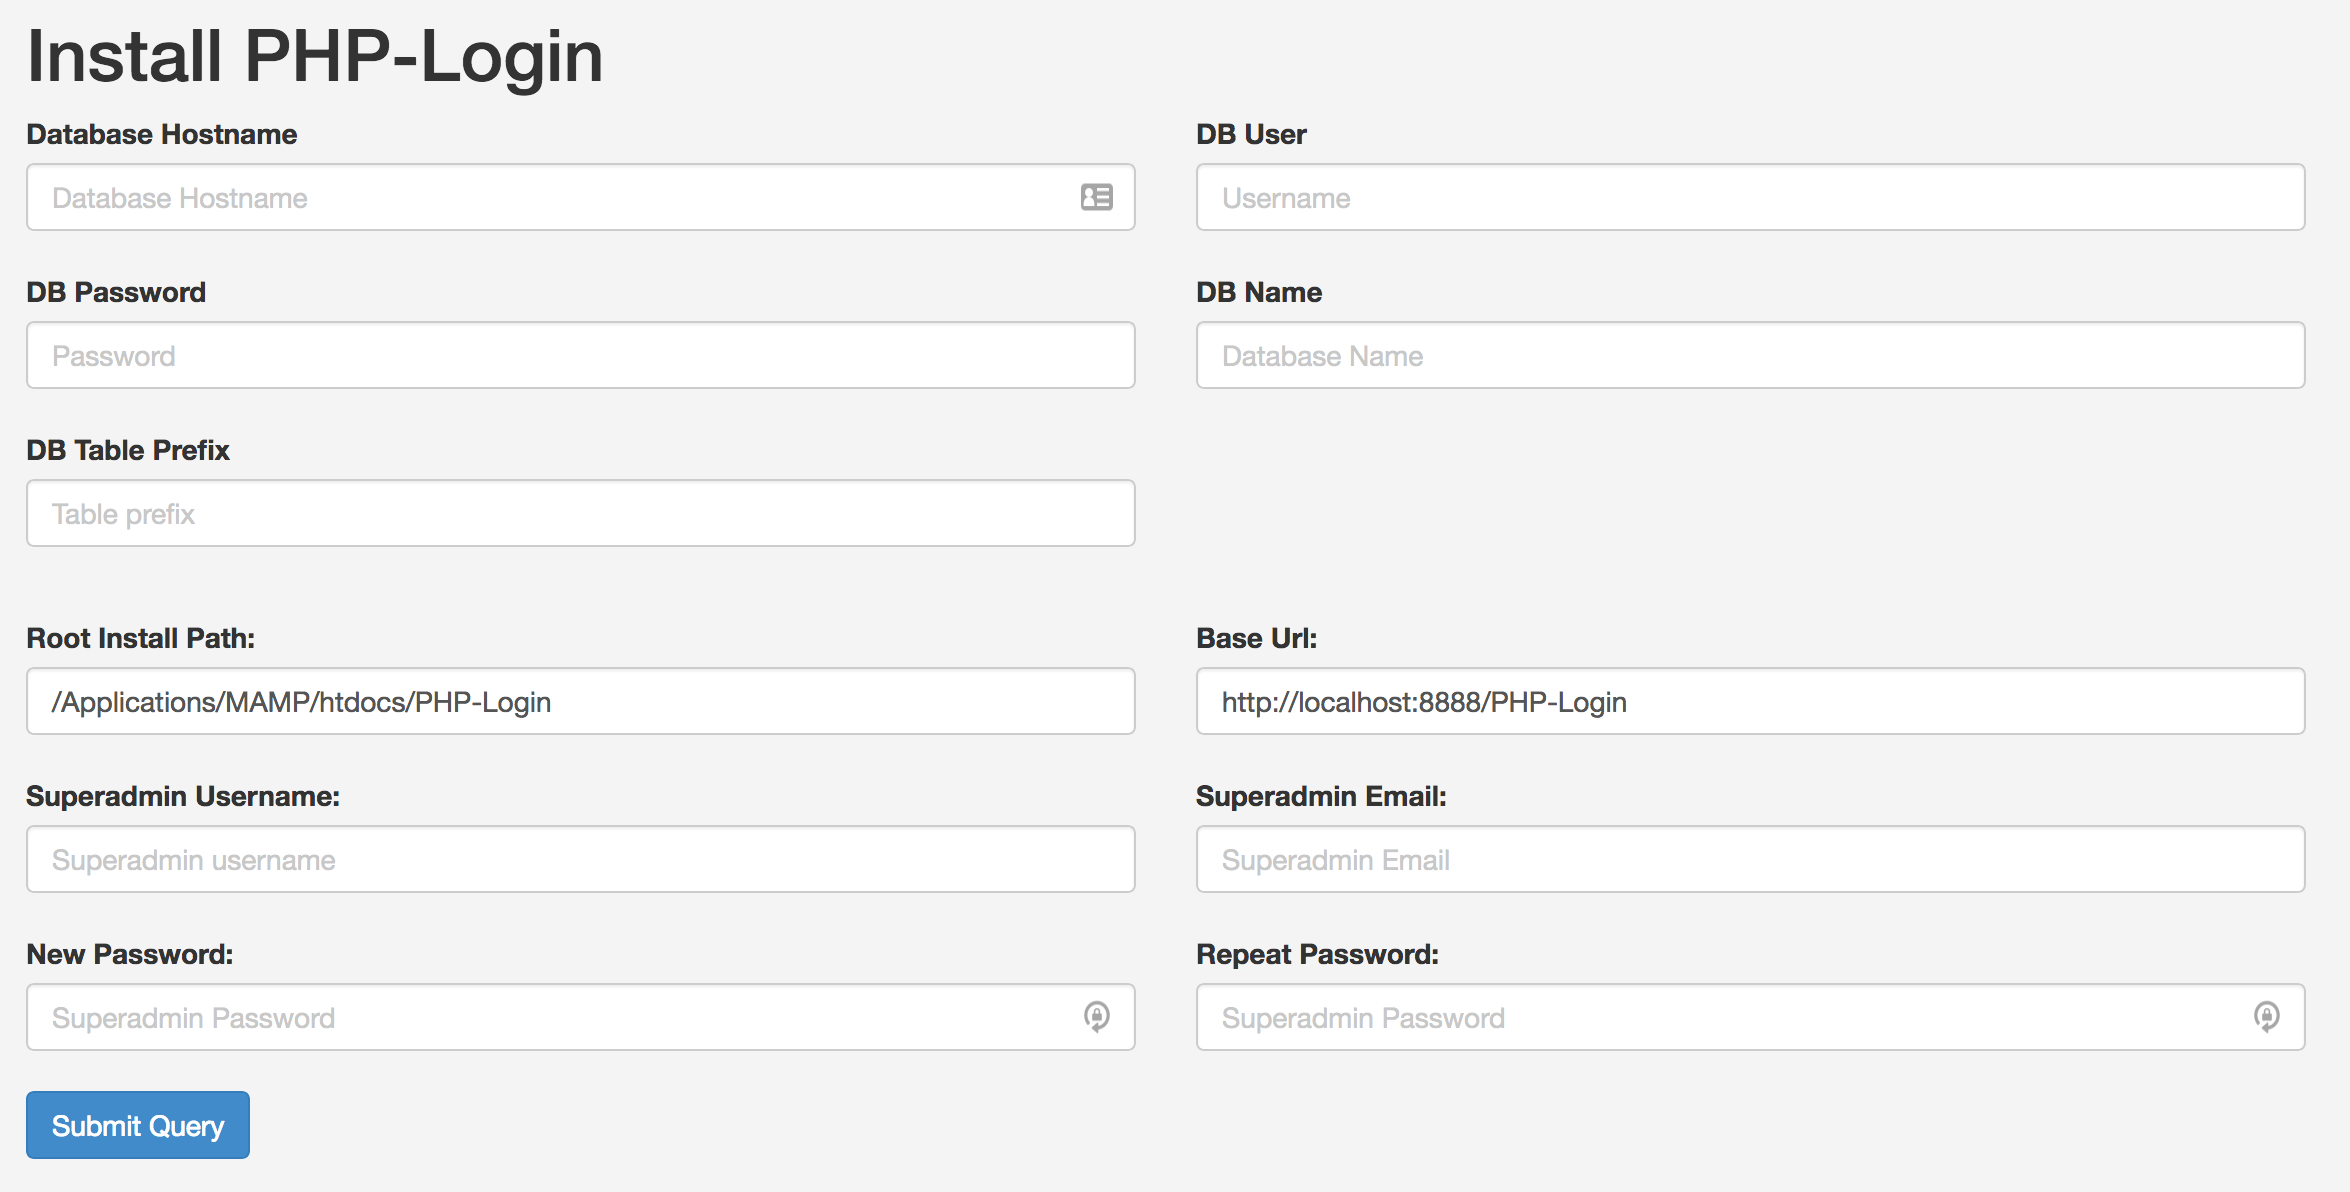Screen dimensions: 2350x1192
Task: Click the Repeat Password: label
Action: tap(1317, 954)
